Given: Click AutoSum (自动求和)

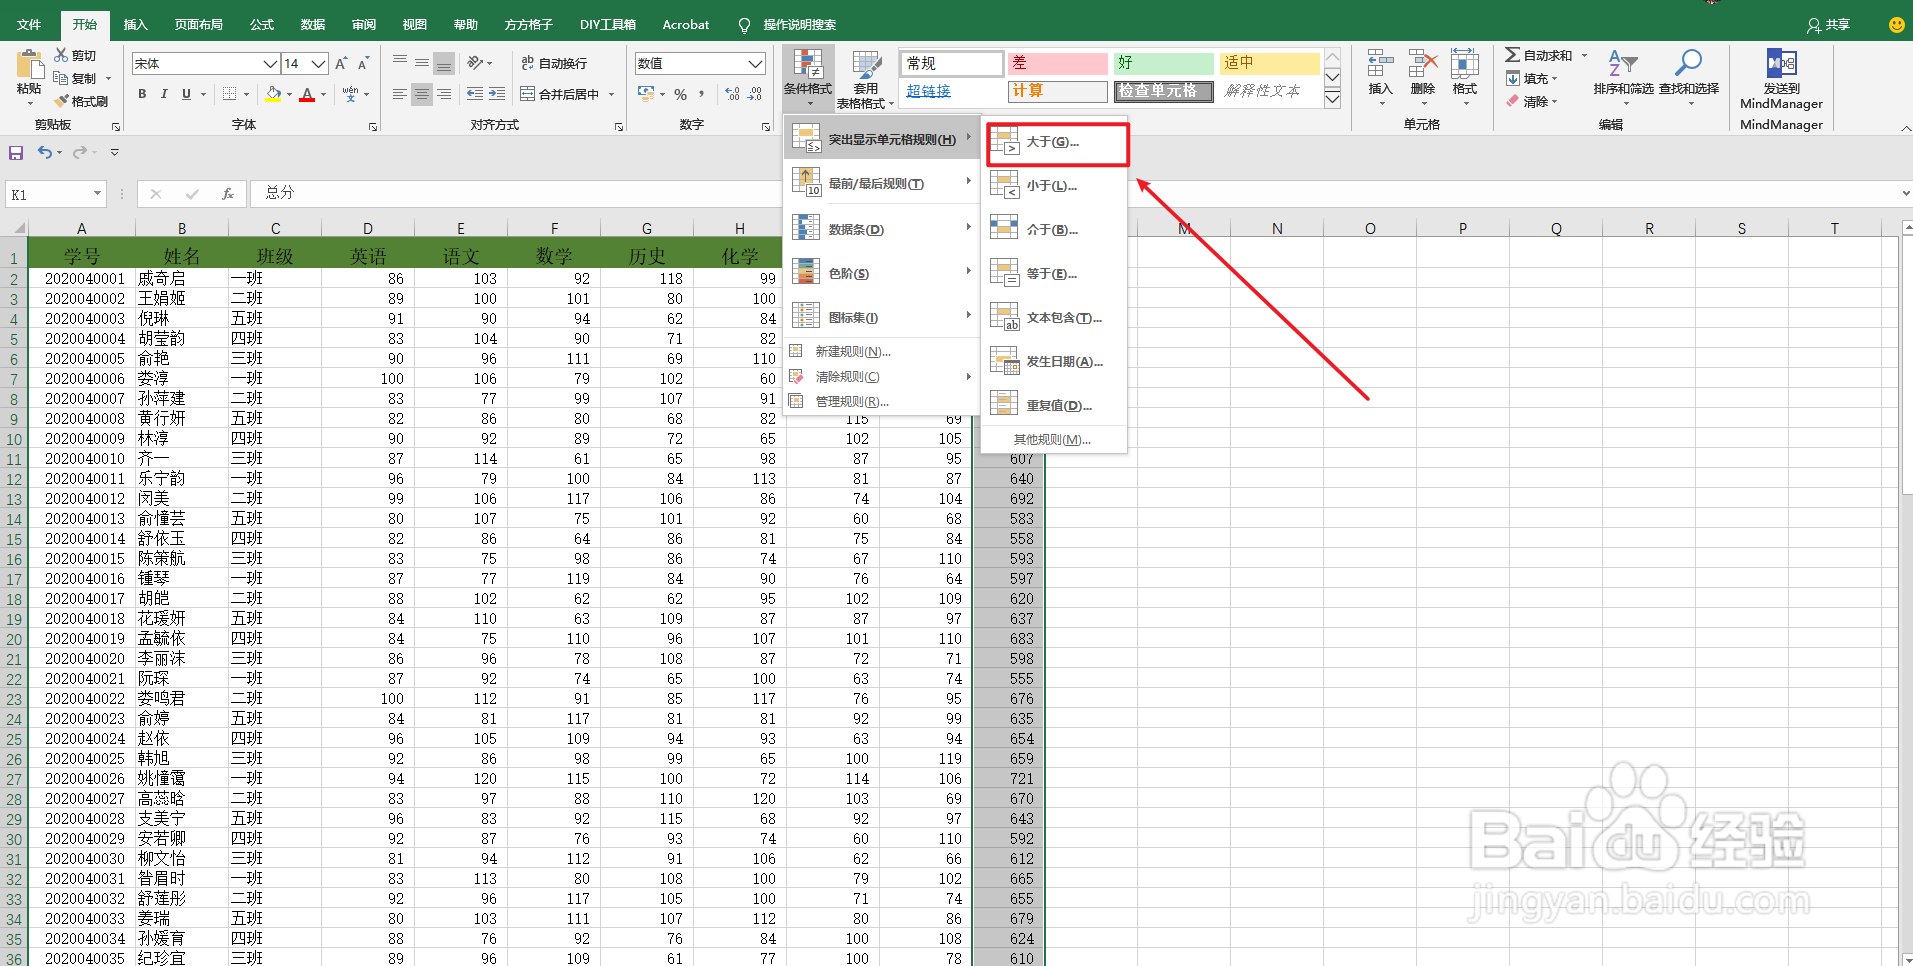Looking at the screenshot, I should point(1540,55).
